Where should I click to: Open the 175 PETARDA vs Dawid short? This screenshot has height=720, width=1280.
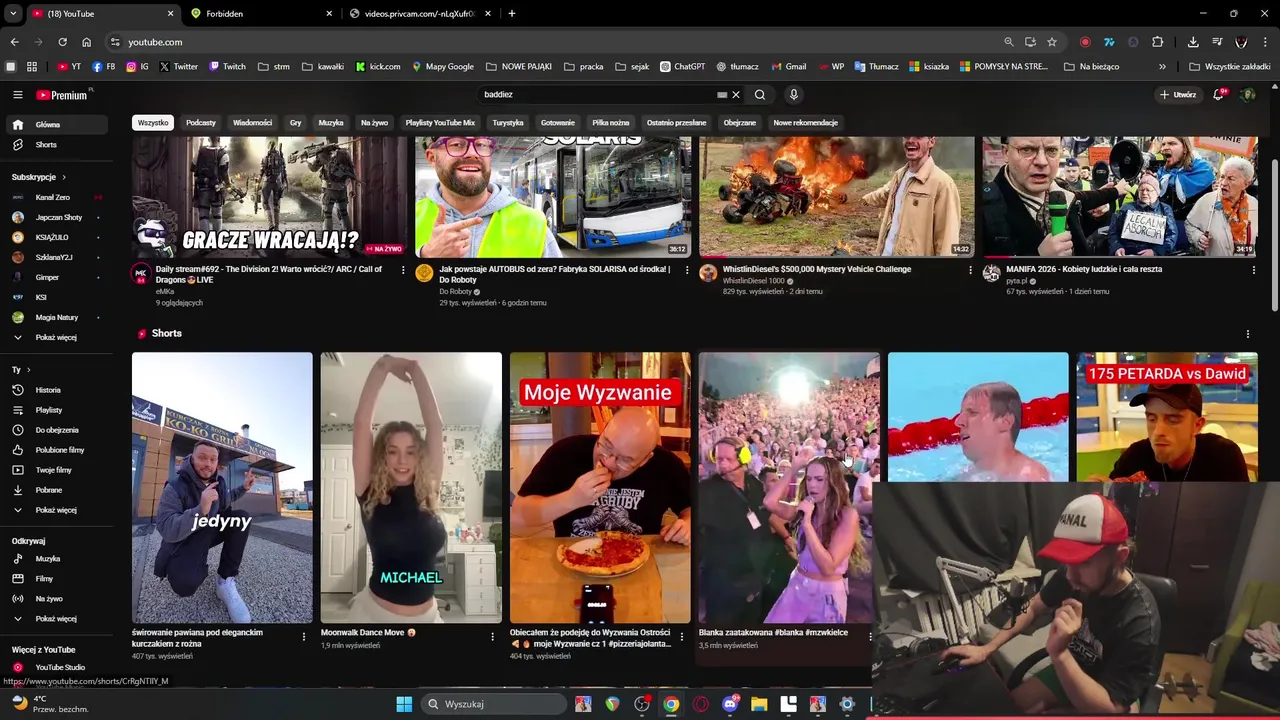pyautogui.click(x=1167, y=417)
